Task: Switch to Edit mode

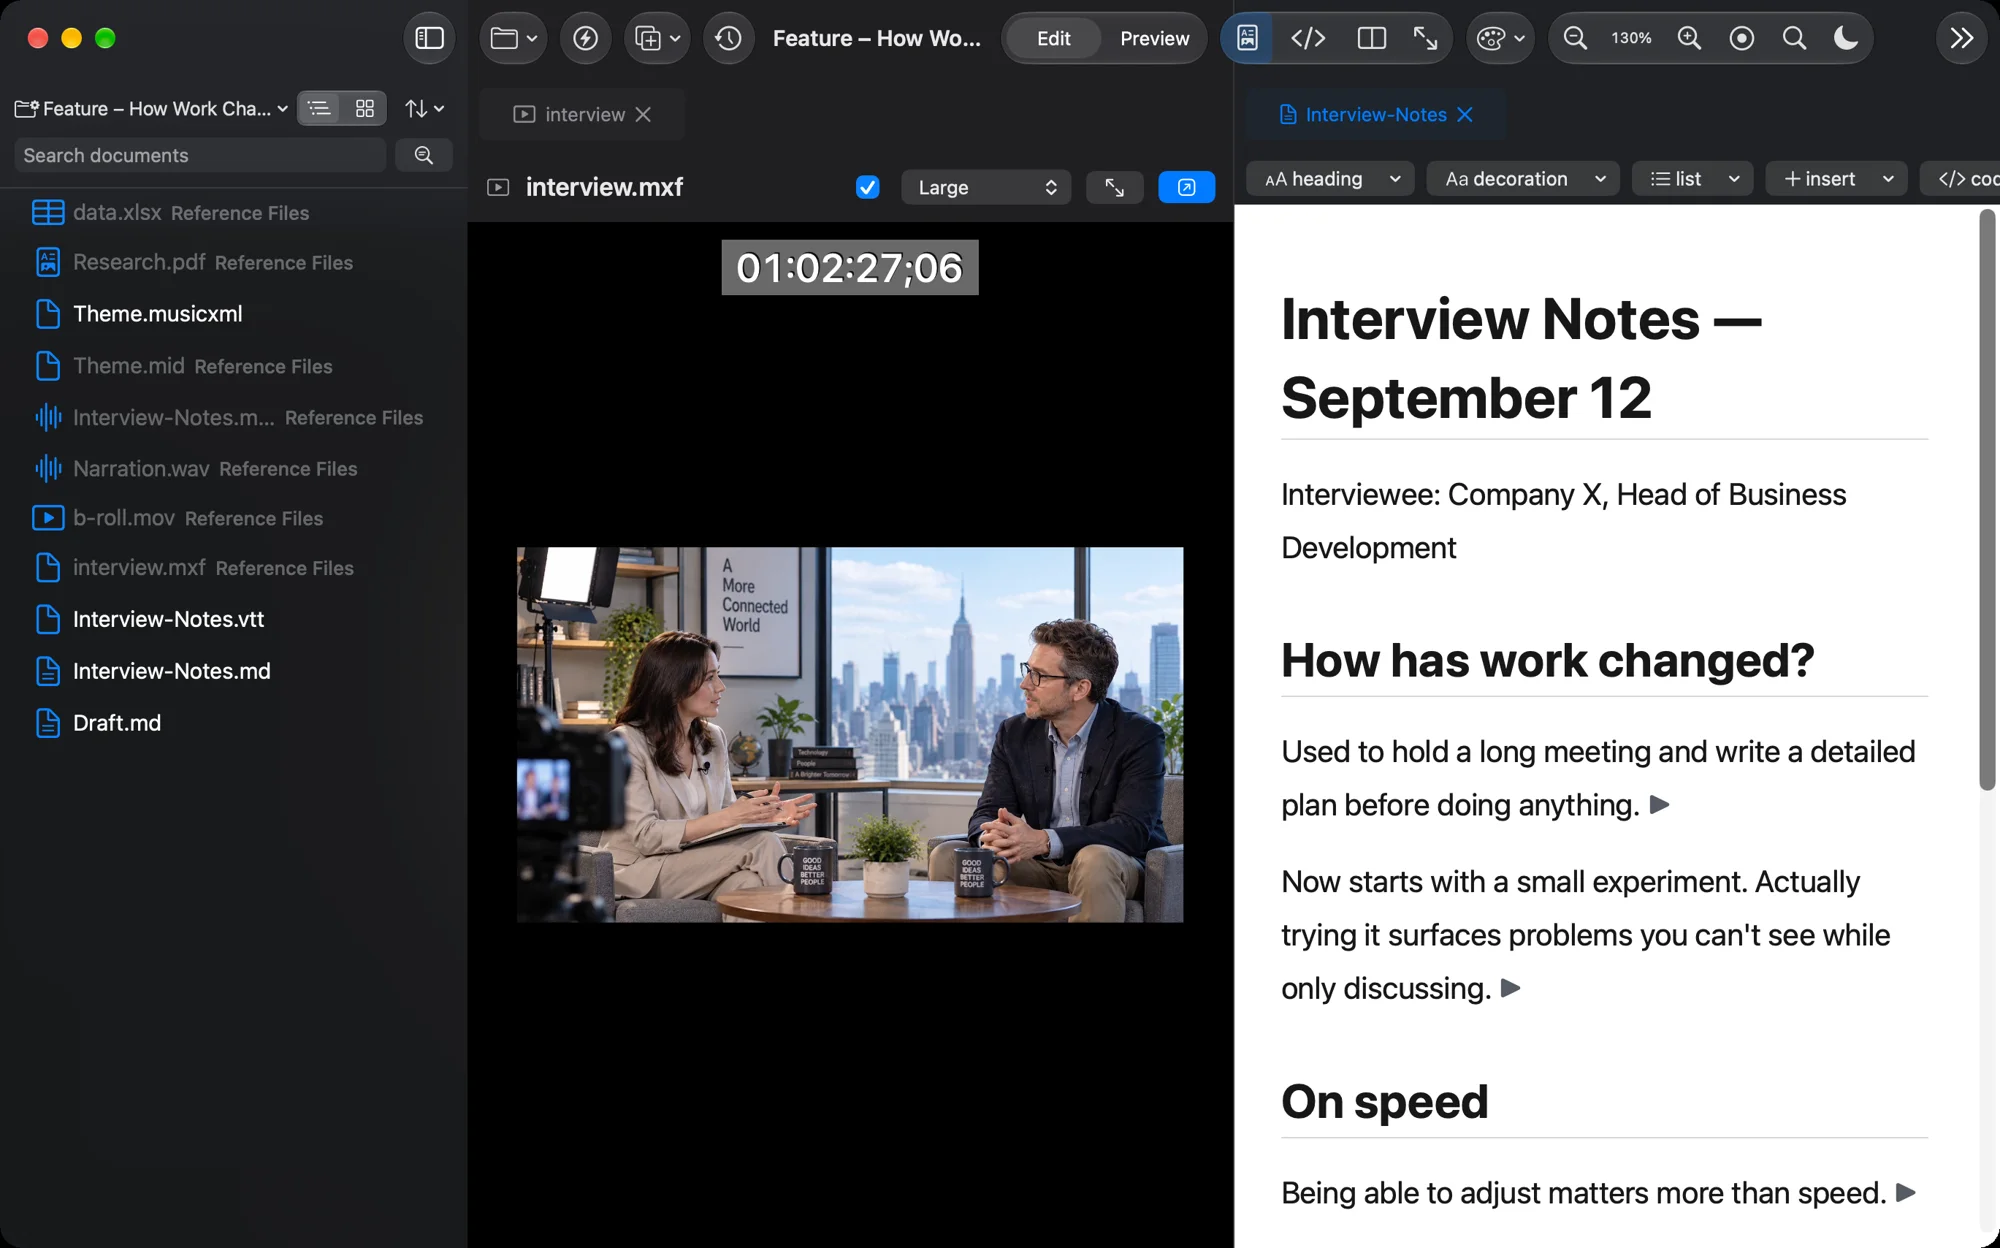Action: click(1053, 38)
